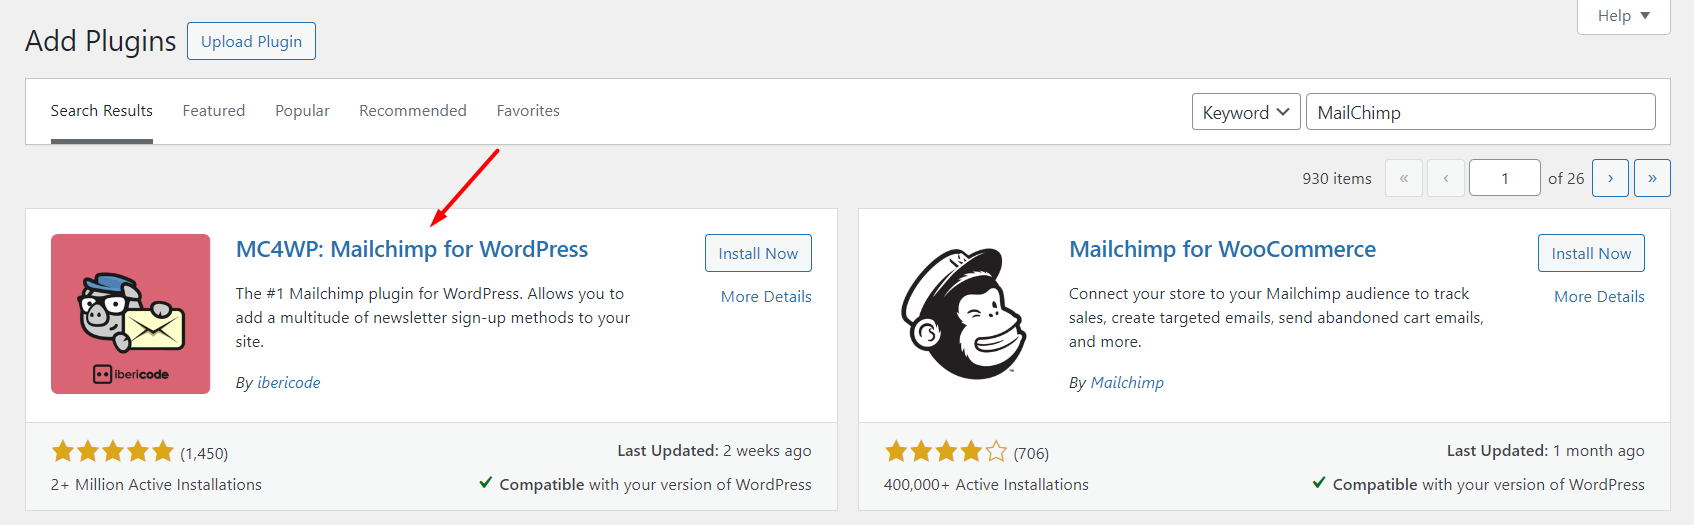Go to next page of results
The height and width of the screenshot is (525, 1694).
click(1610, 178)
